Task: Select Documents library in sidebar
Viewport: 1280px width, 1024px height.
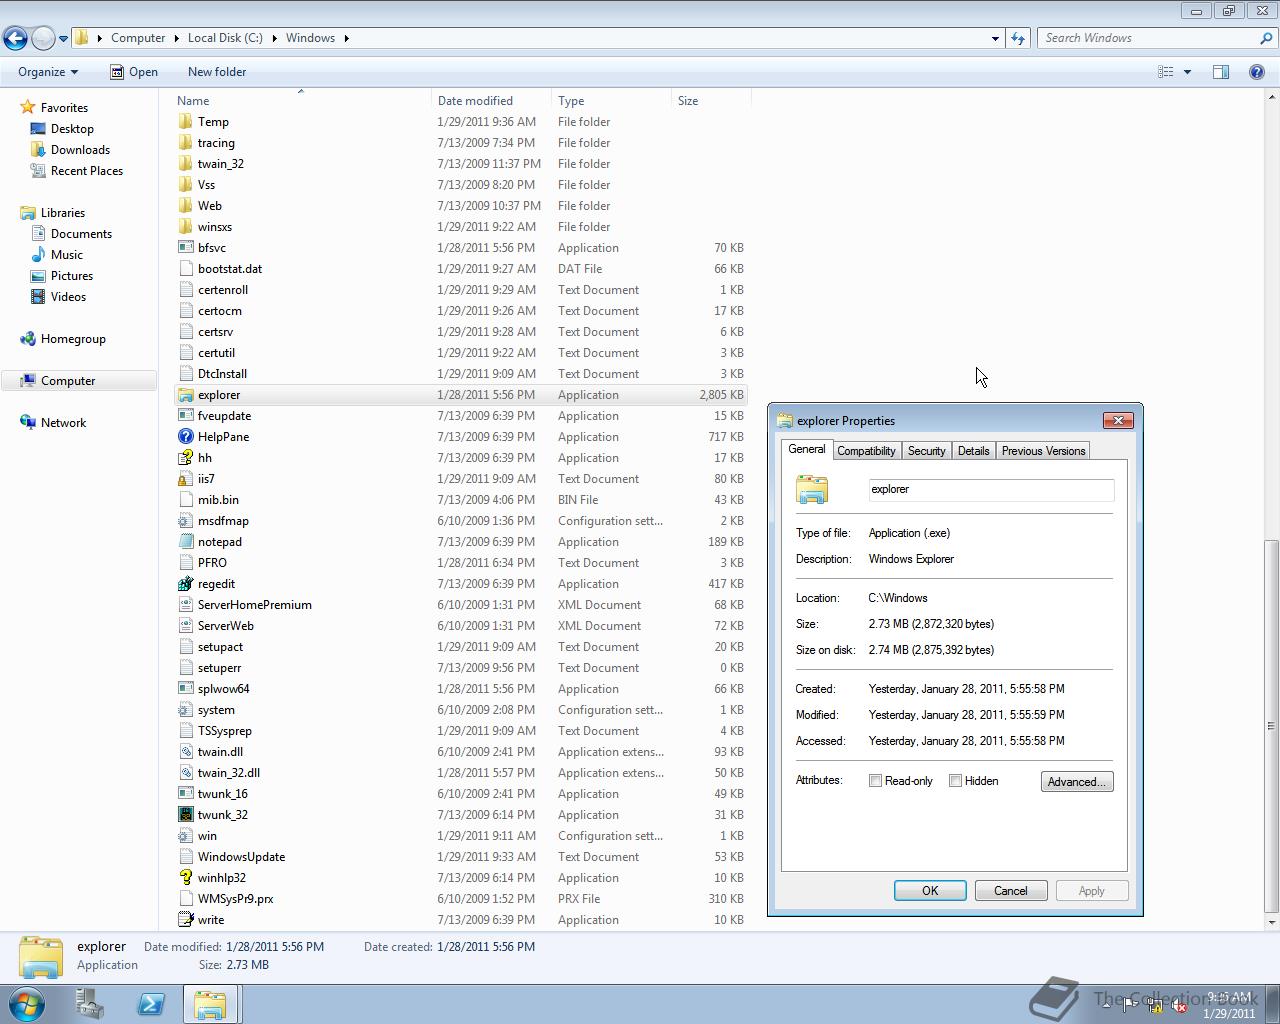Action: point(81,234)
